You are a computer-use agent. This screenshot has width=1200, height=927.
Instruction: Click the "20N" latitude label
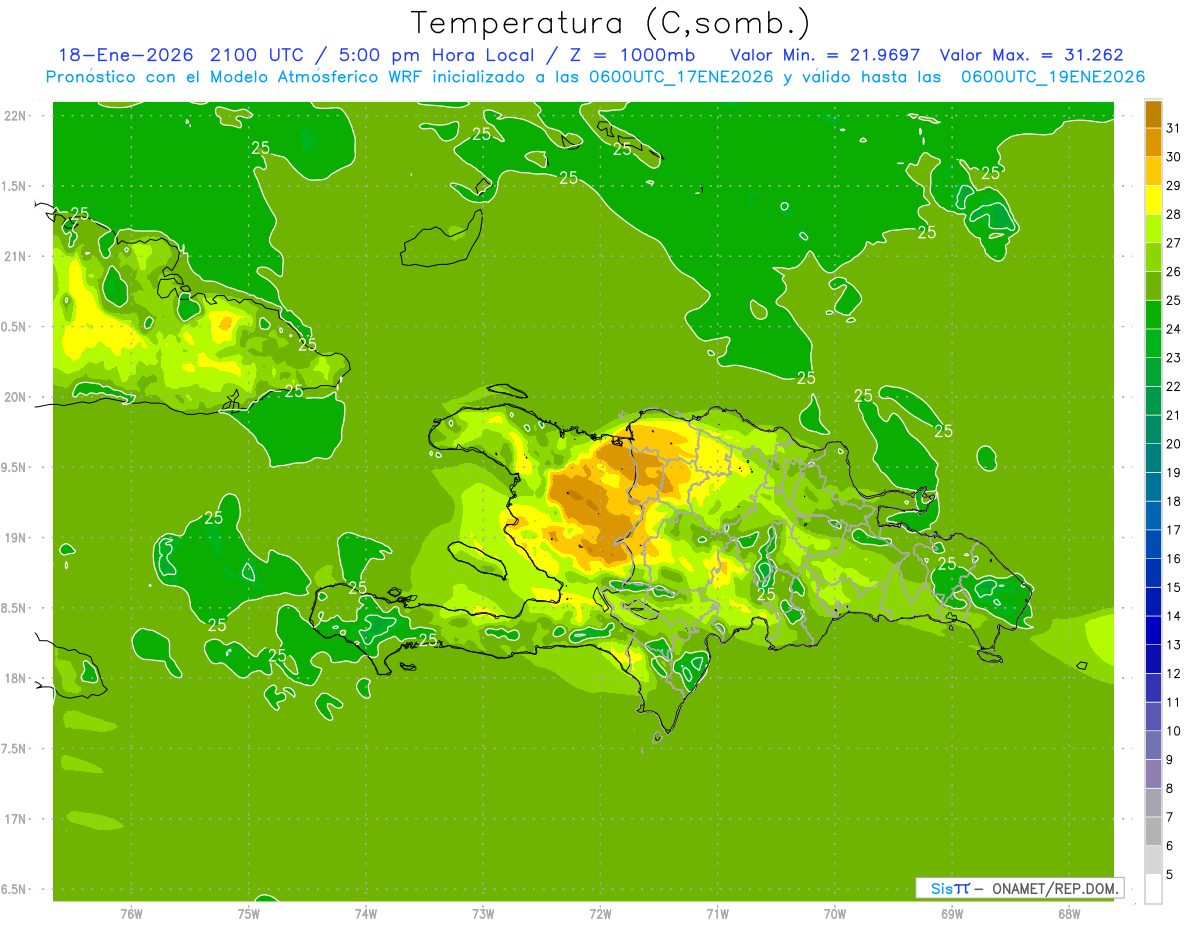click(x=15, y=397)
